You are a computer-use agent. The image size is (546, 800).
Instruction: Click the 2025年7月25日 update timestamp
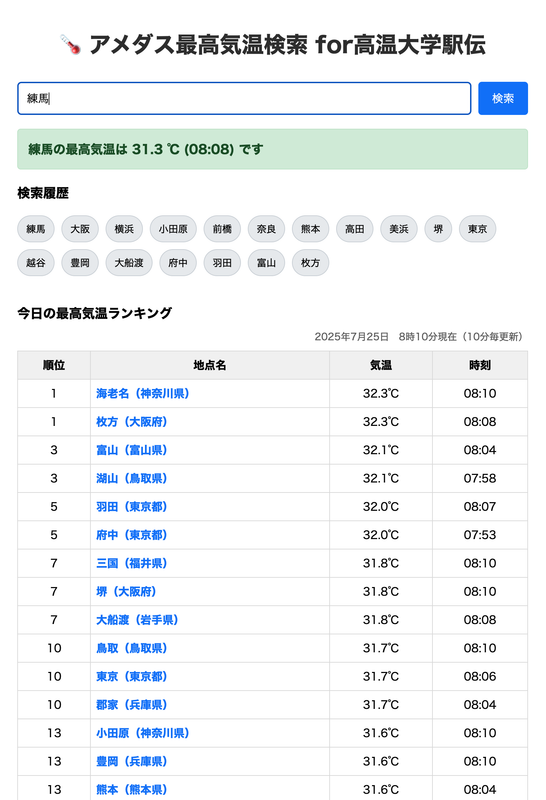(x=418, y=337)
